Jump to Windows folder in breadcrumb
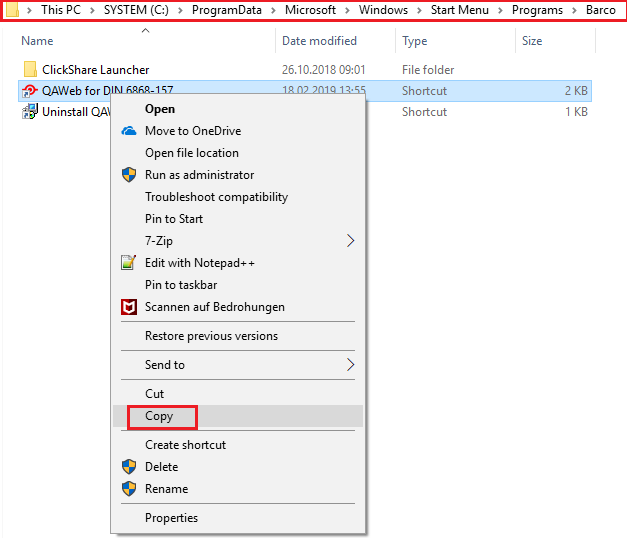 (x=383, y=10)
